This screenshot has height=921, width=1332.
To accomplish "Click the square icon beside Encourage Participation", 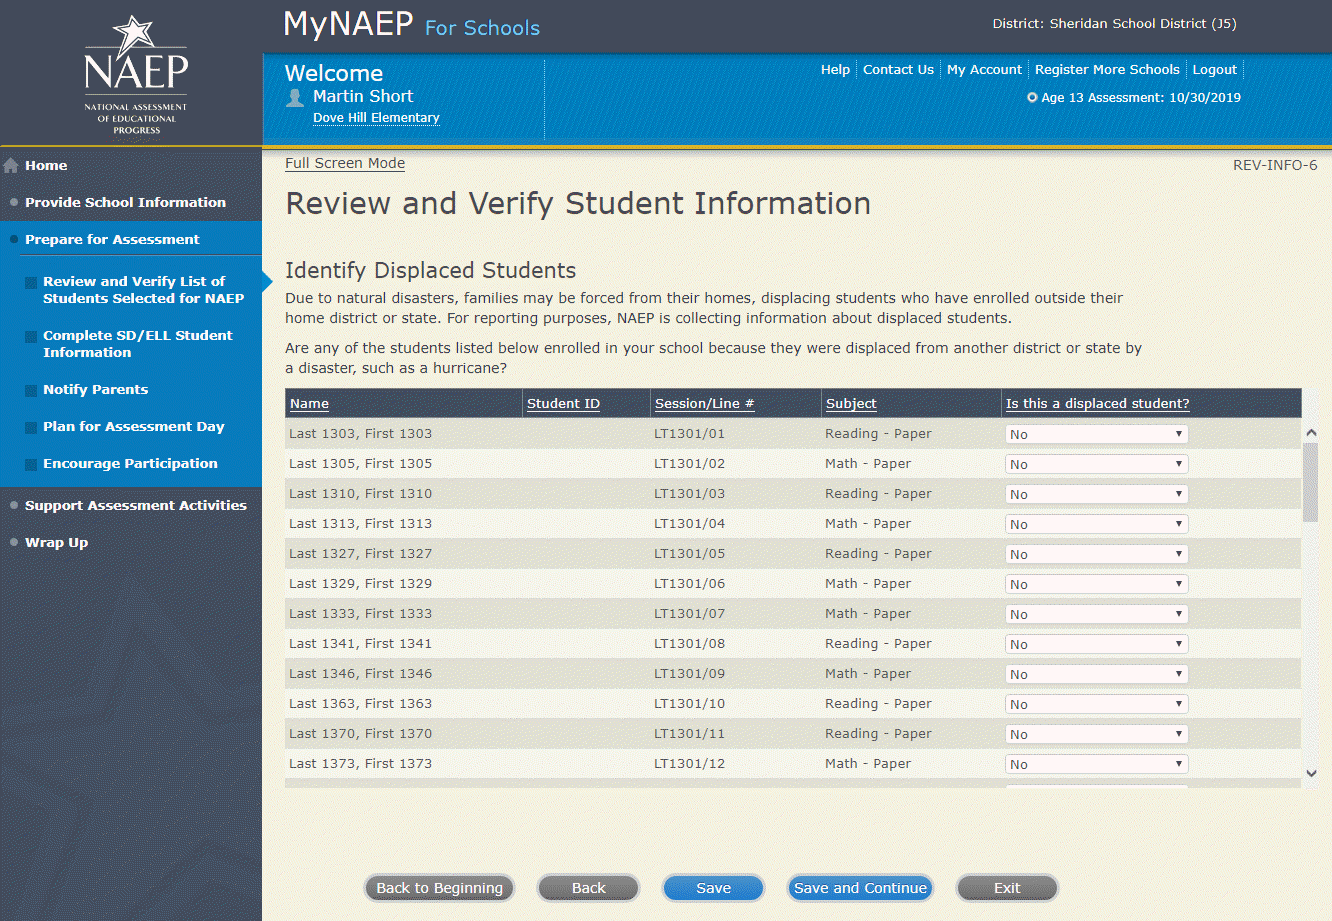I will (x=32, y=464).
